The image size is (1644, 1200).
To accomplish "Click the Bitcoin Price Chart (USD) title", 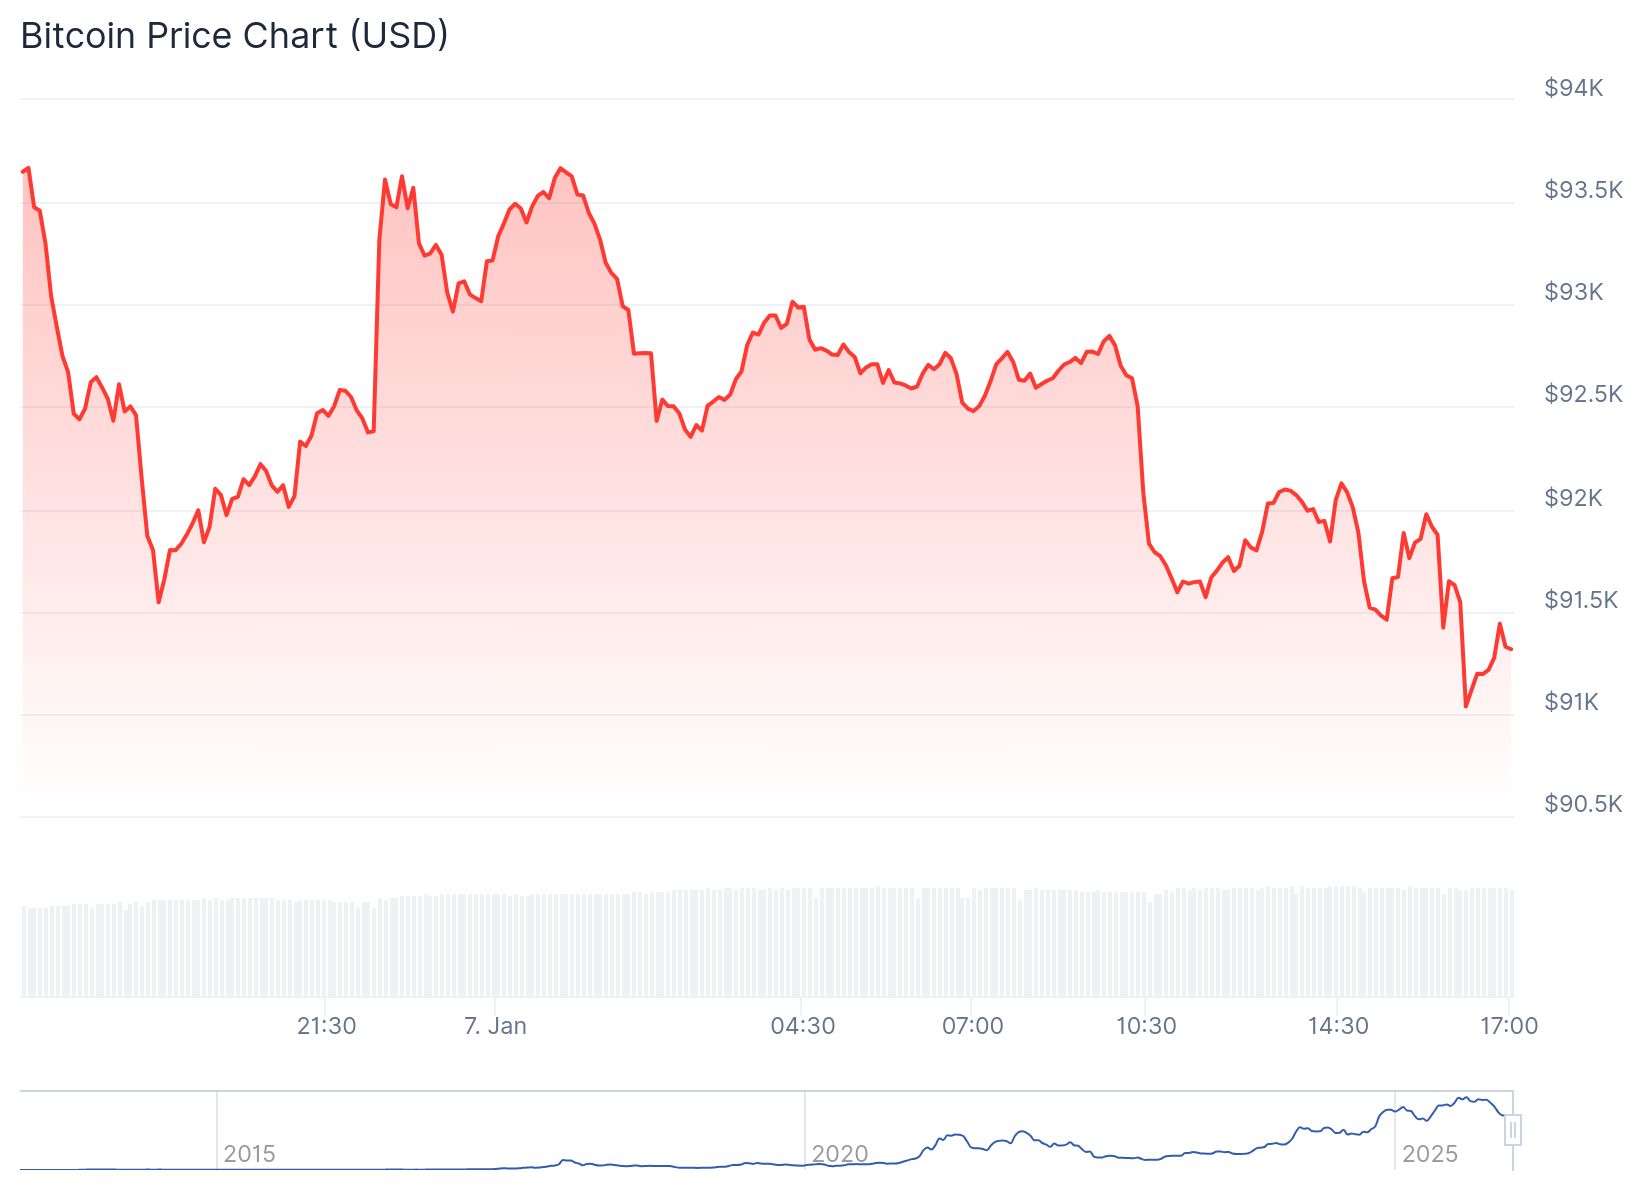I will 234,36.
